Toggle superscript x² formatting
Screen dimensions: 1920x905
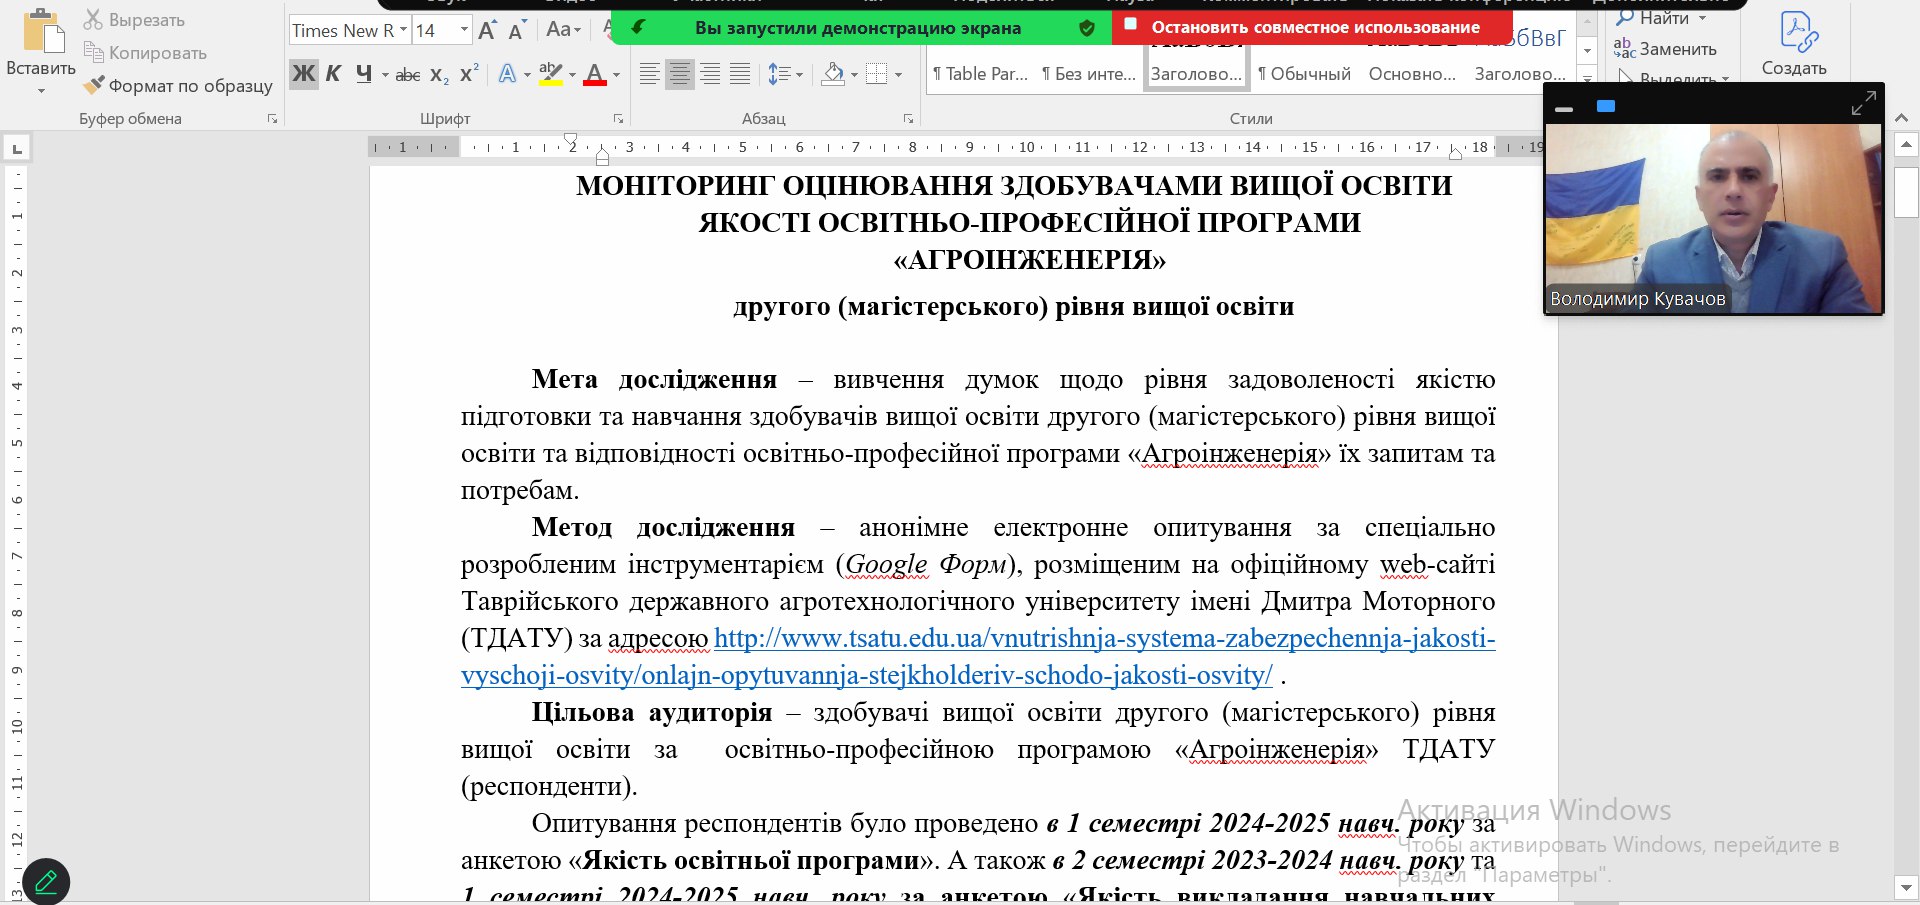(x=469, y=74)
